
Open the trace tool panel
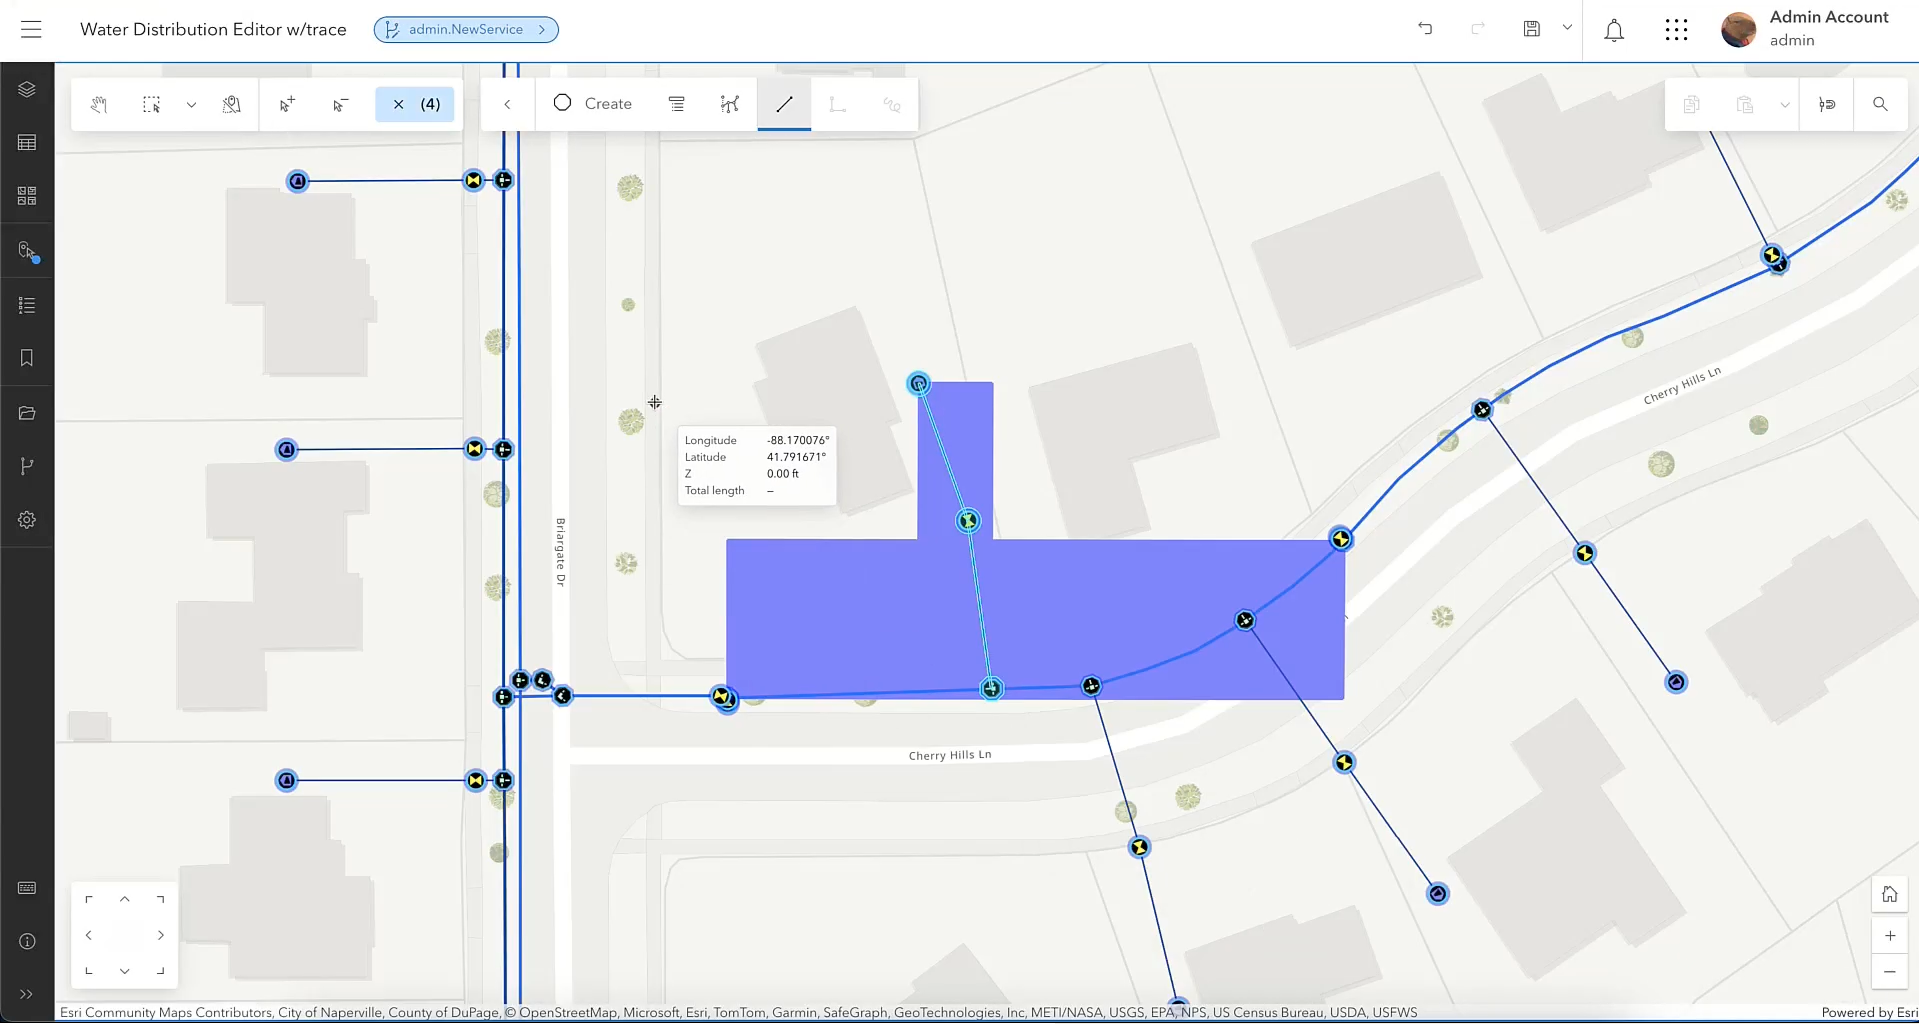click(x=27, y=250)
